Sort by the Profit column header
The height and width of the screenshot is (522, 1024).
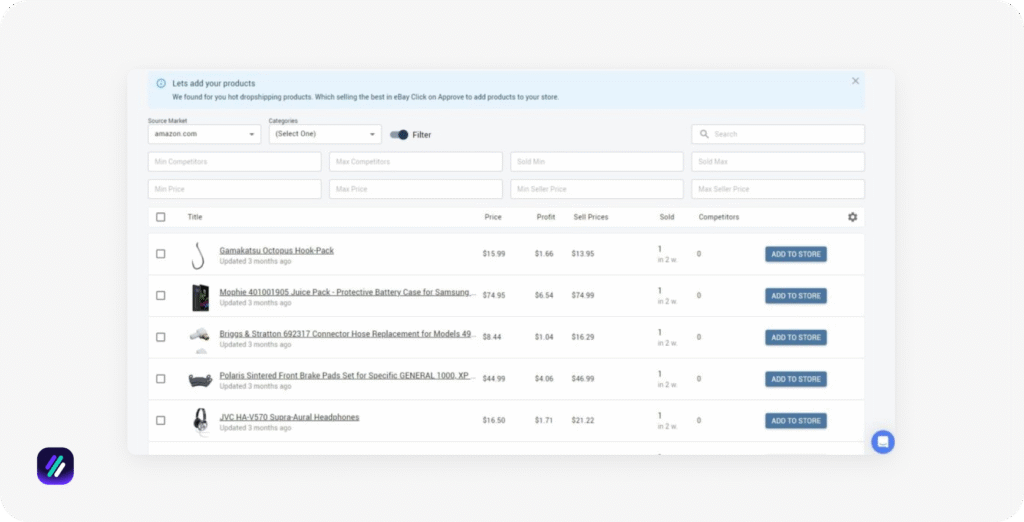(545, 217)
